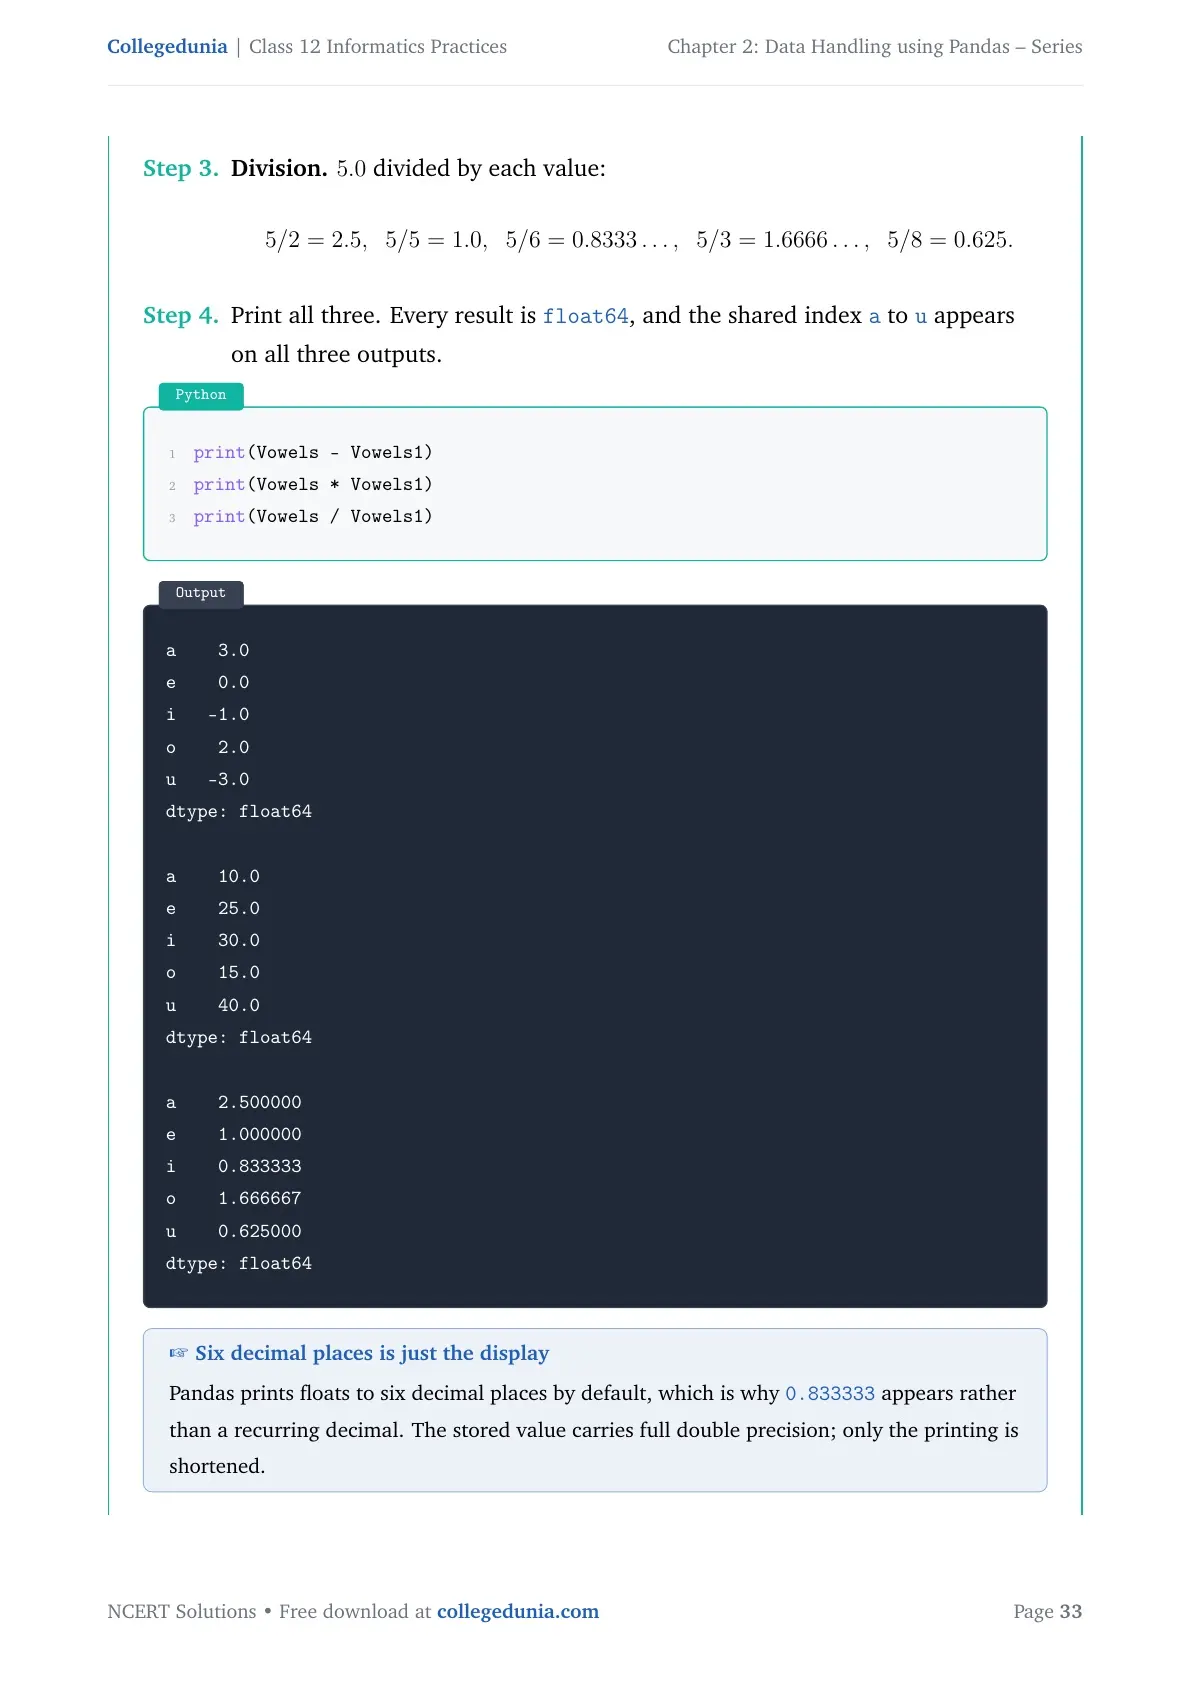Click the Output block label
The image size is (1191, 1684).
(201, 593)
